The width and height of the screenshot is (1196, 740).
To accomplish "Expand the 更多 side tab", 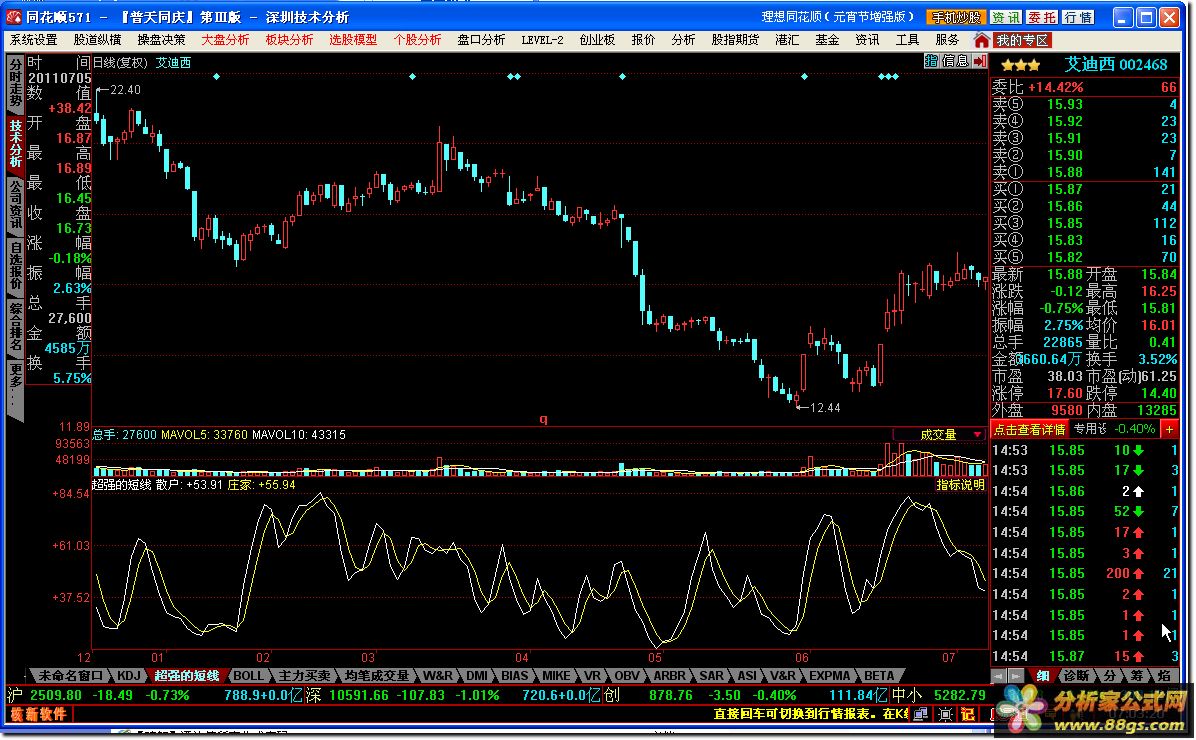I will tap(15, 389).
